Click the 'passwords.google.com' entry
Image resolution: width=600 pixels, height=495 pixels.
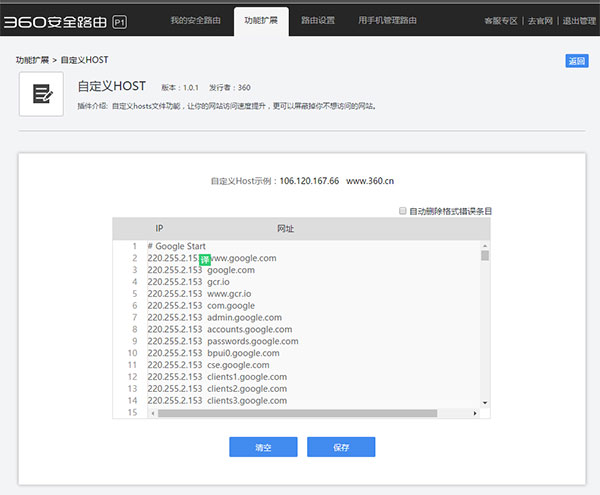253,341
